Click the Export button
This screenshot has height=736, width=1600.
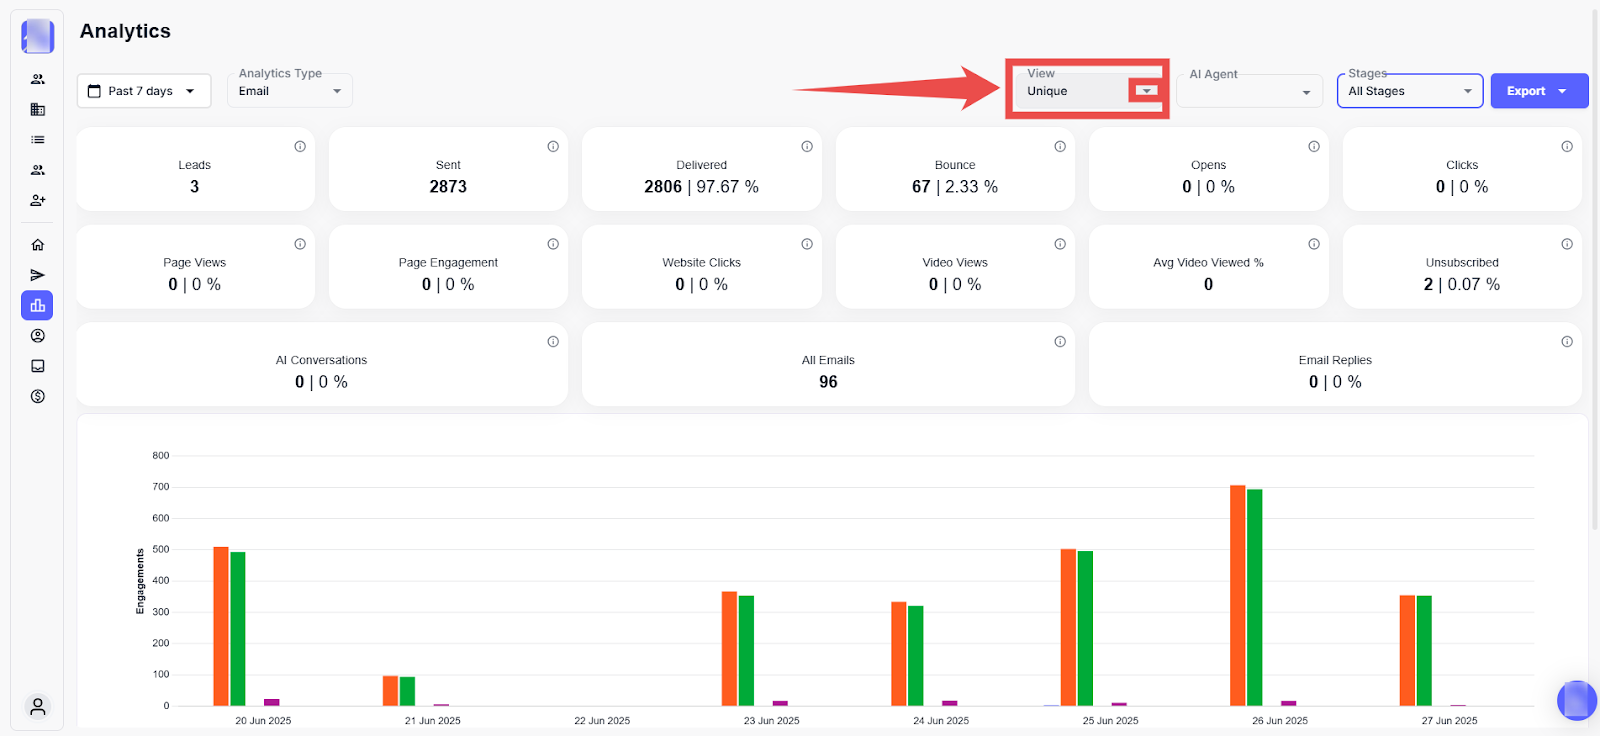click(1538, 91)
